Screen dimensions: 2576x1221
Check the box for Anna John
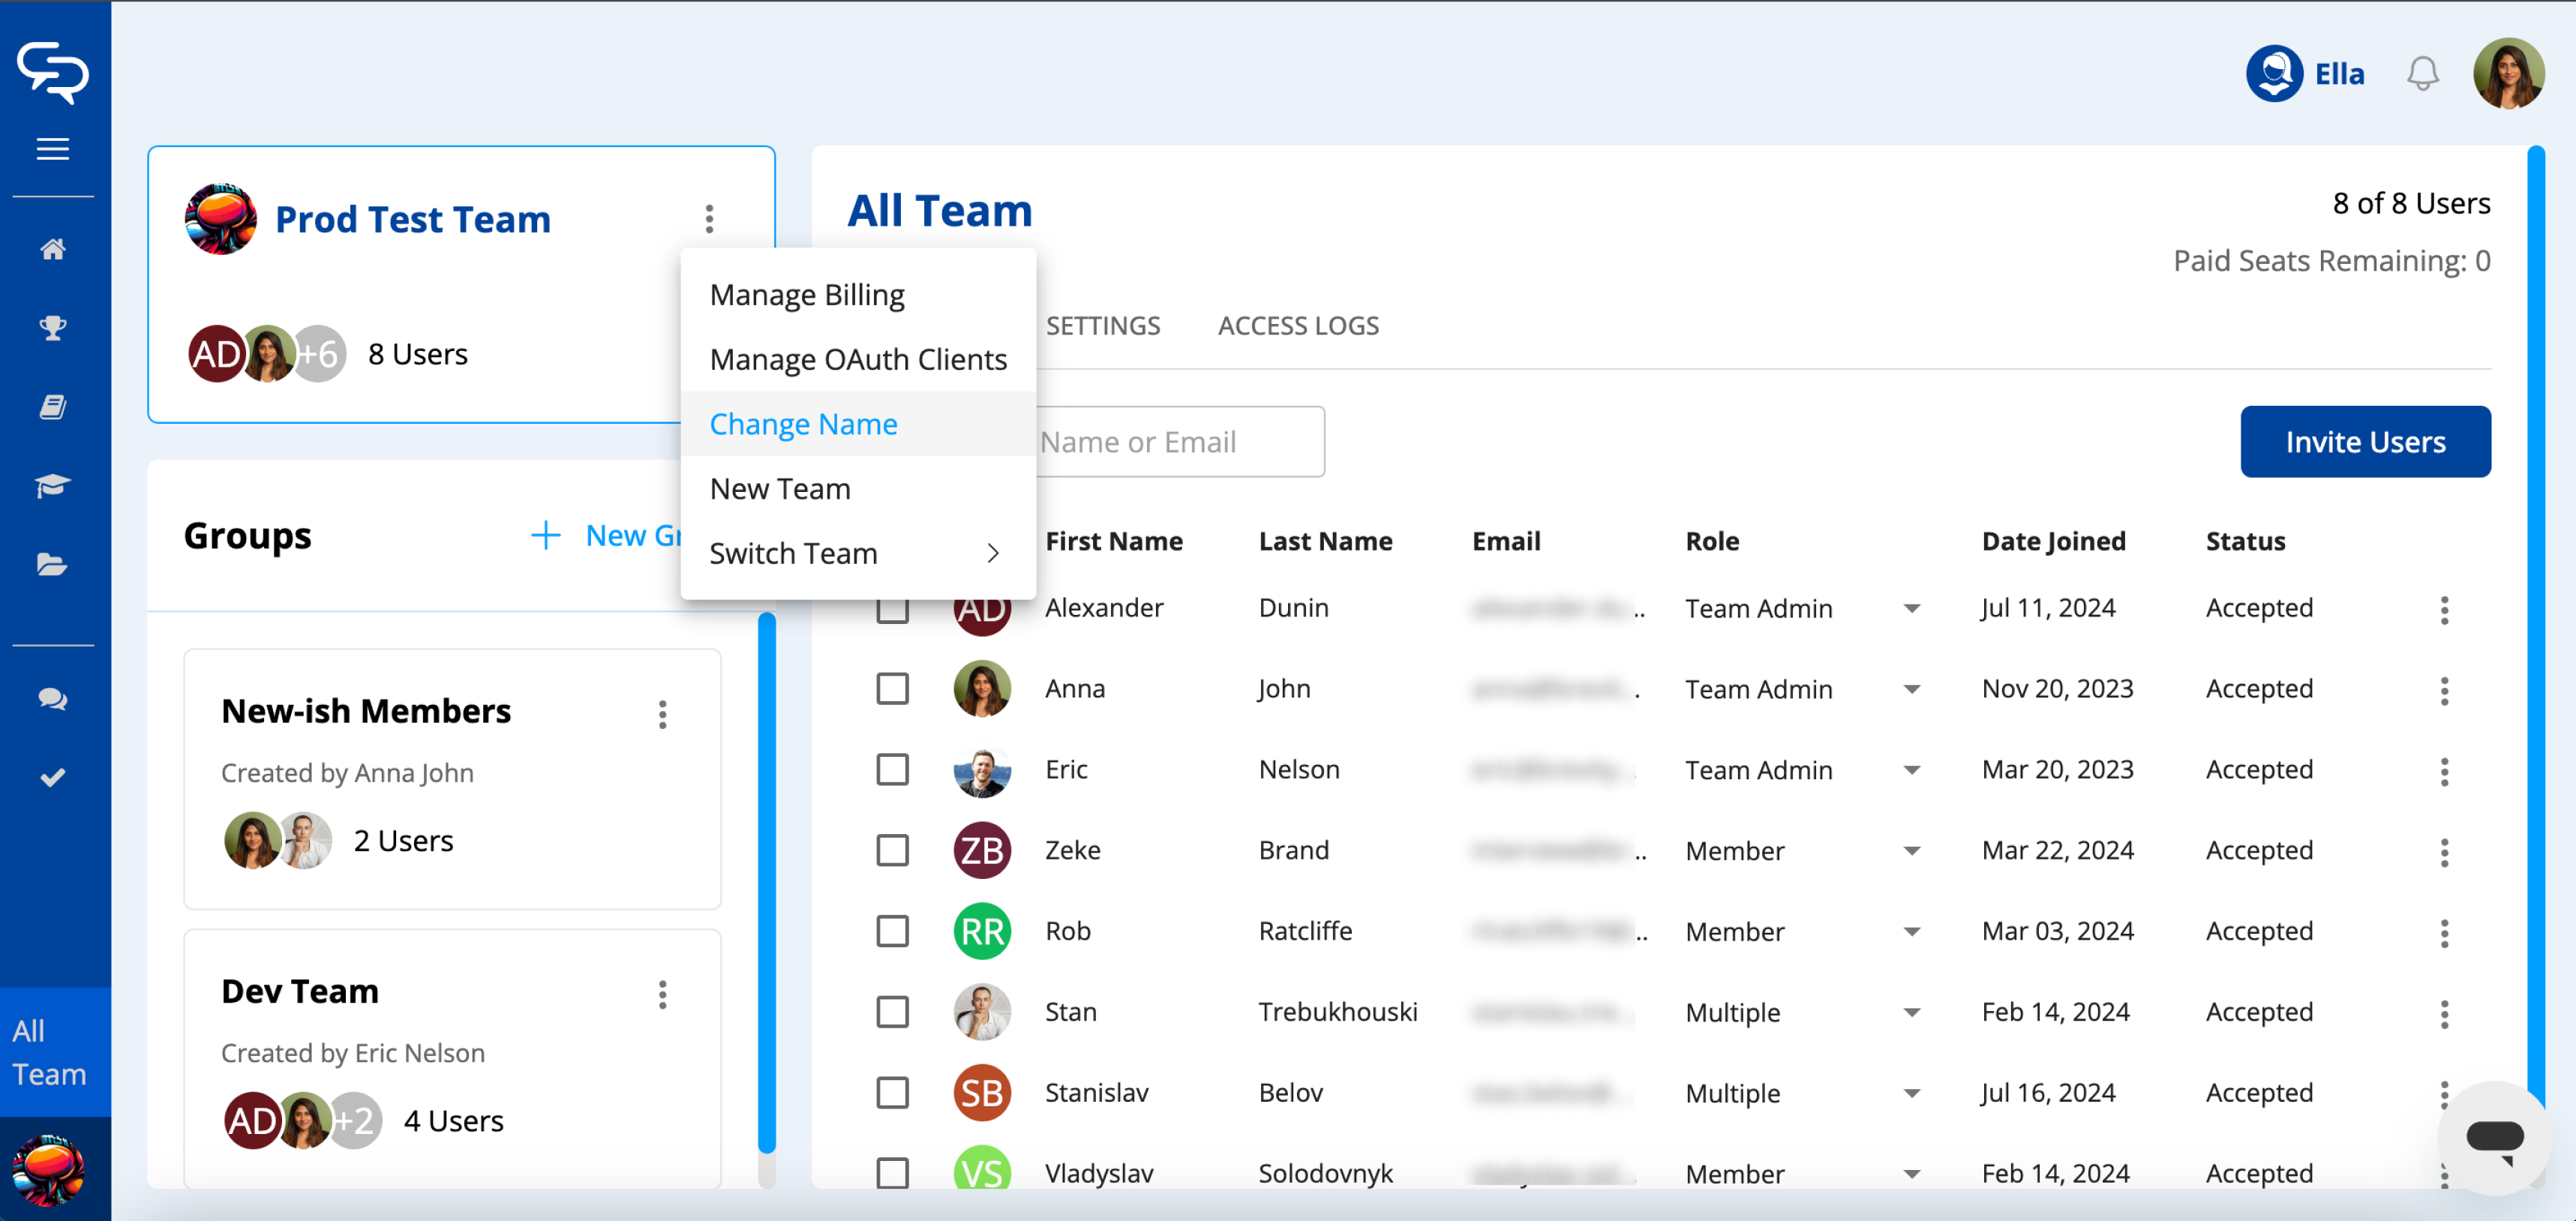tap(892, 689)
